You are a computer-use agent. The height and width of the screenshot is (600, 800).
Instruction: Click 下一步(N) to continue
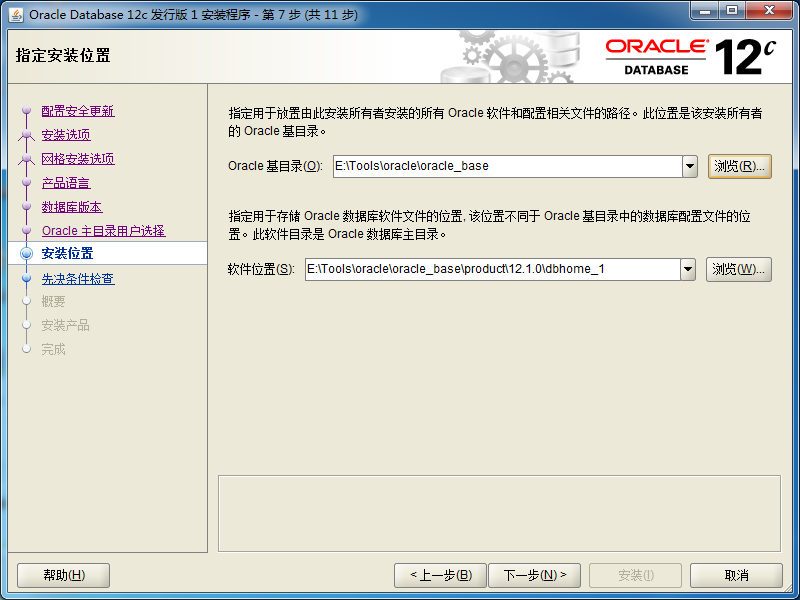(x=534, y=576)
